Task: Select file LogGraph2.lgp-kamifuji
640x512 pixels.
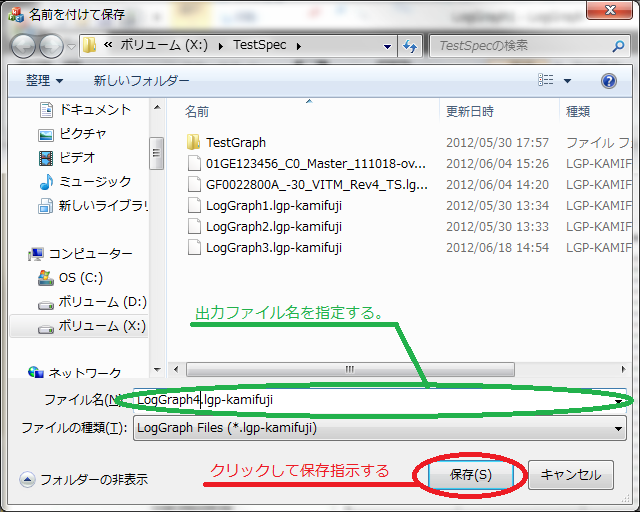Action: pos(264,227)
